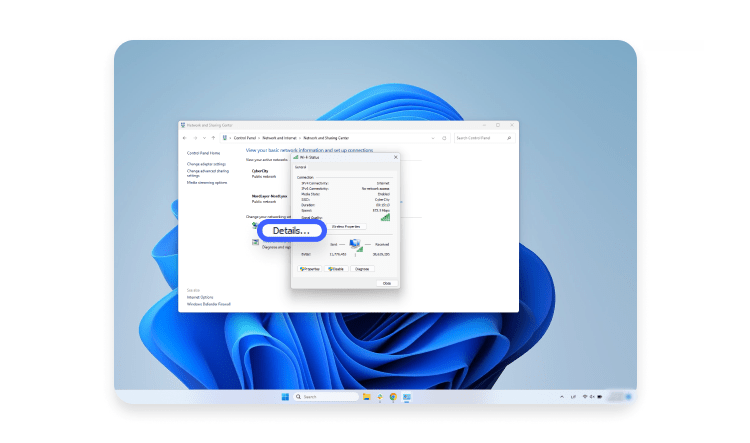Screen dimensions: 750x443
Task: Open the Windows Start button
Action: (285, 397)
